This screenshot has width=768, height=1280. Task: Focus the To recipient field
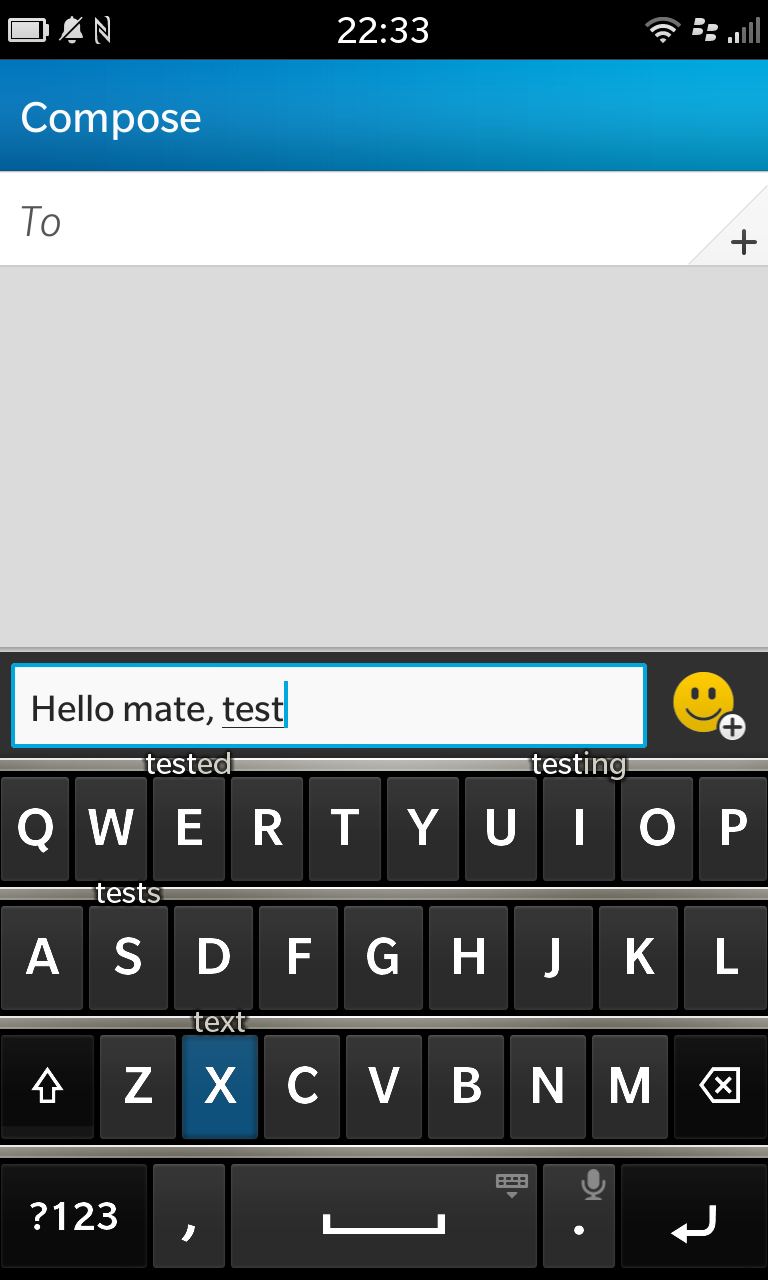(384, 220)
